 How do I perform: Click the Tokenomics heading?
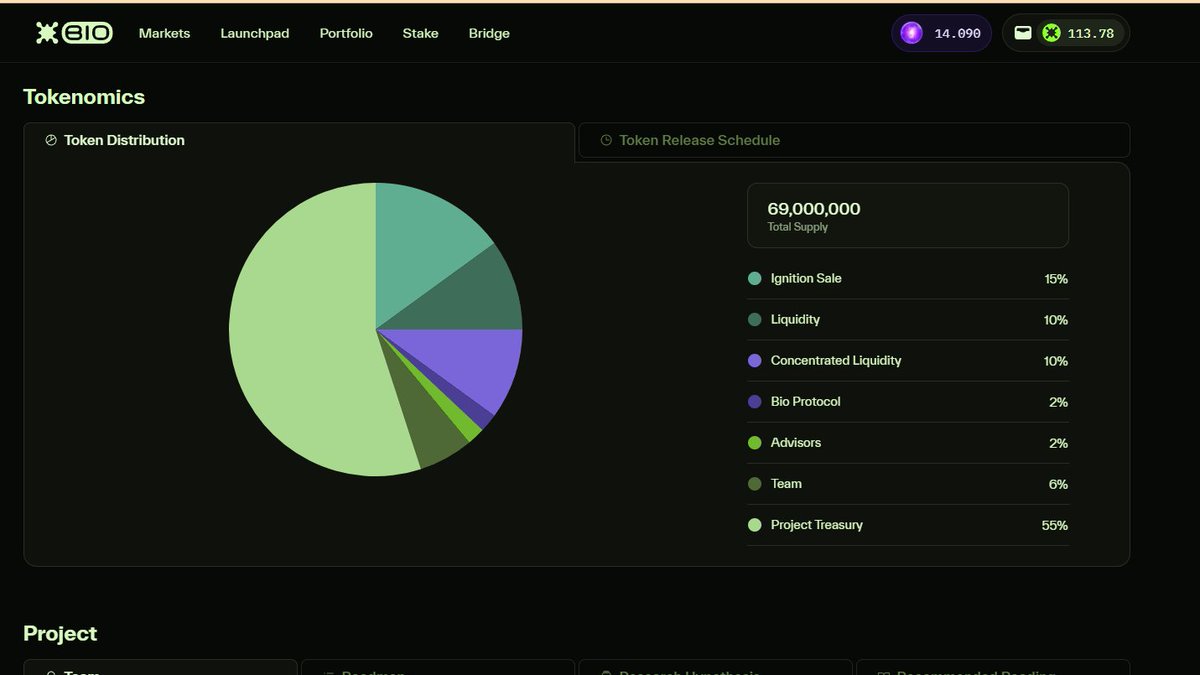[x=84, y=97]
